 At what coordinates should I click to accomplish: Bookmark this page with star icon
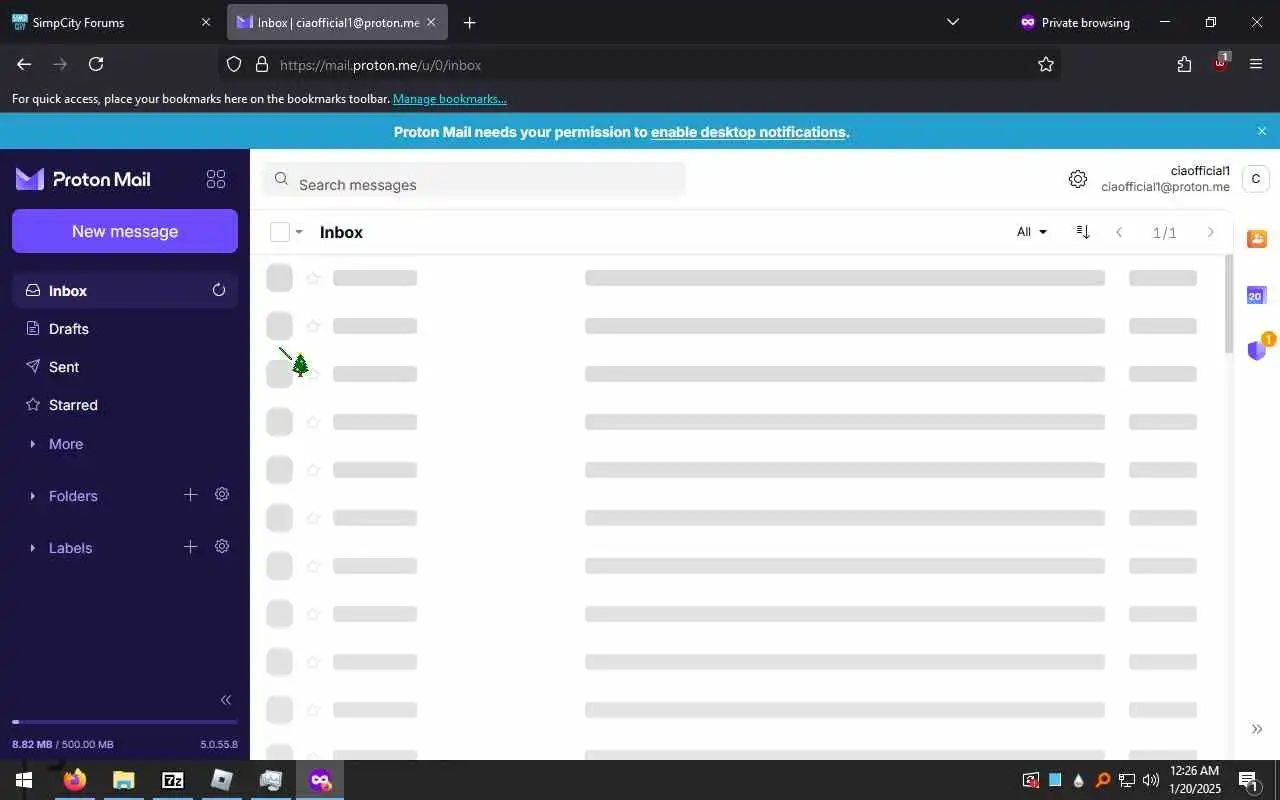1046,64
